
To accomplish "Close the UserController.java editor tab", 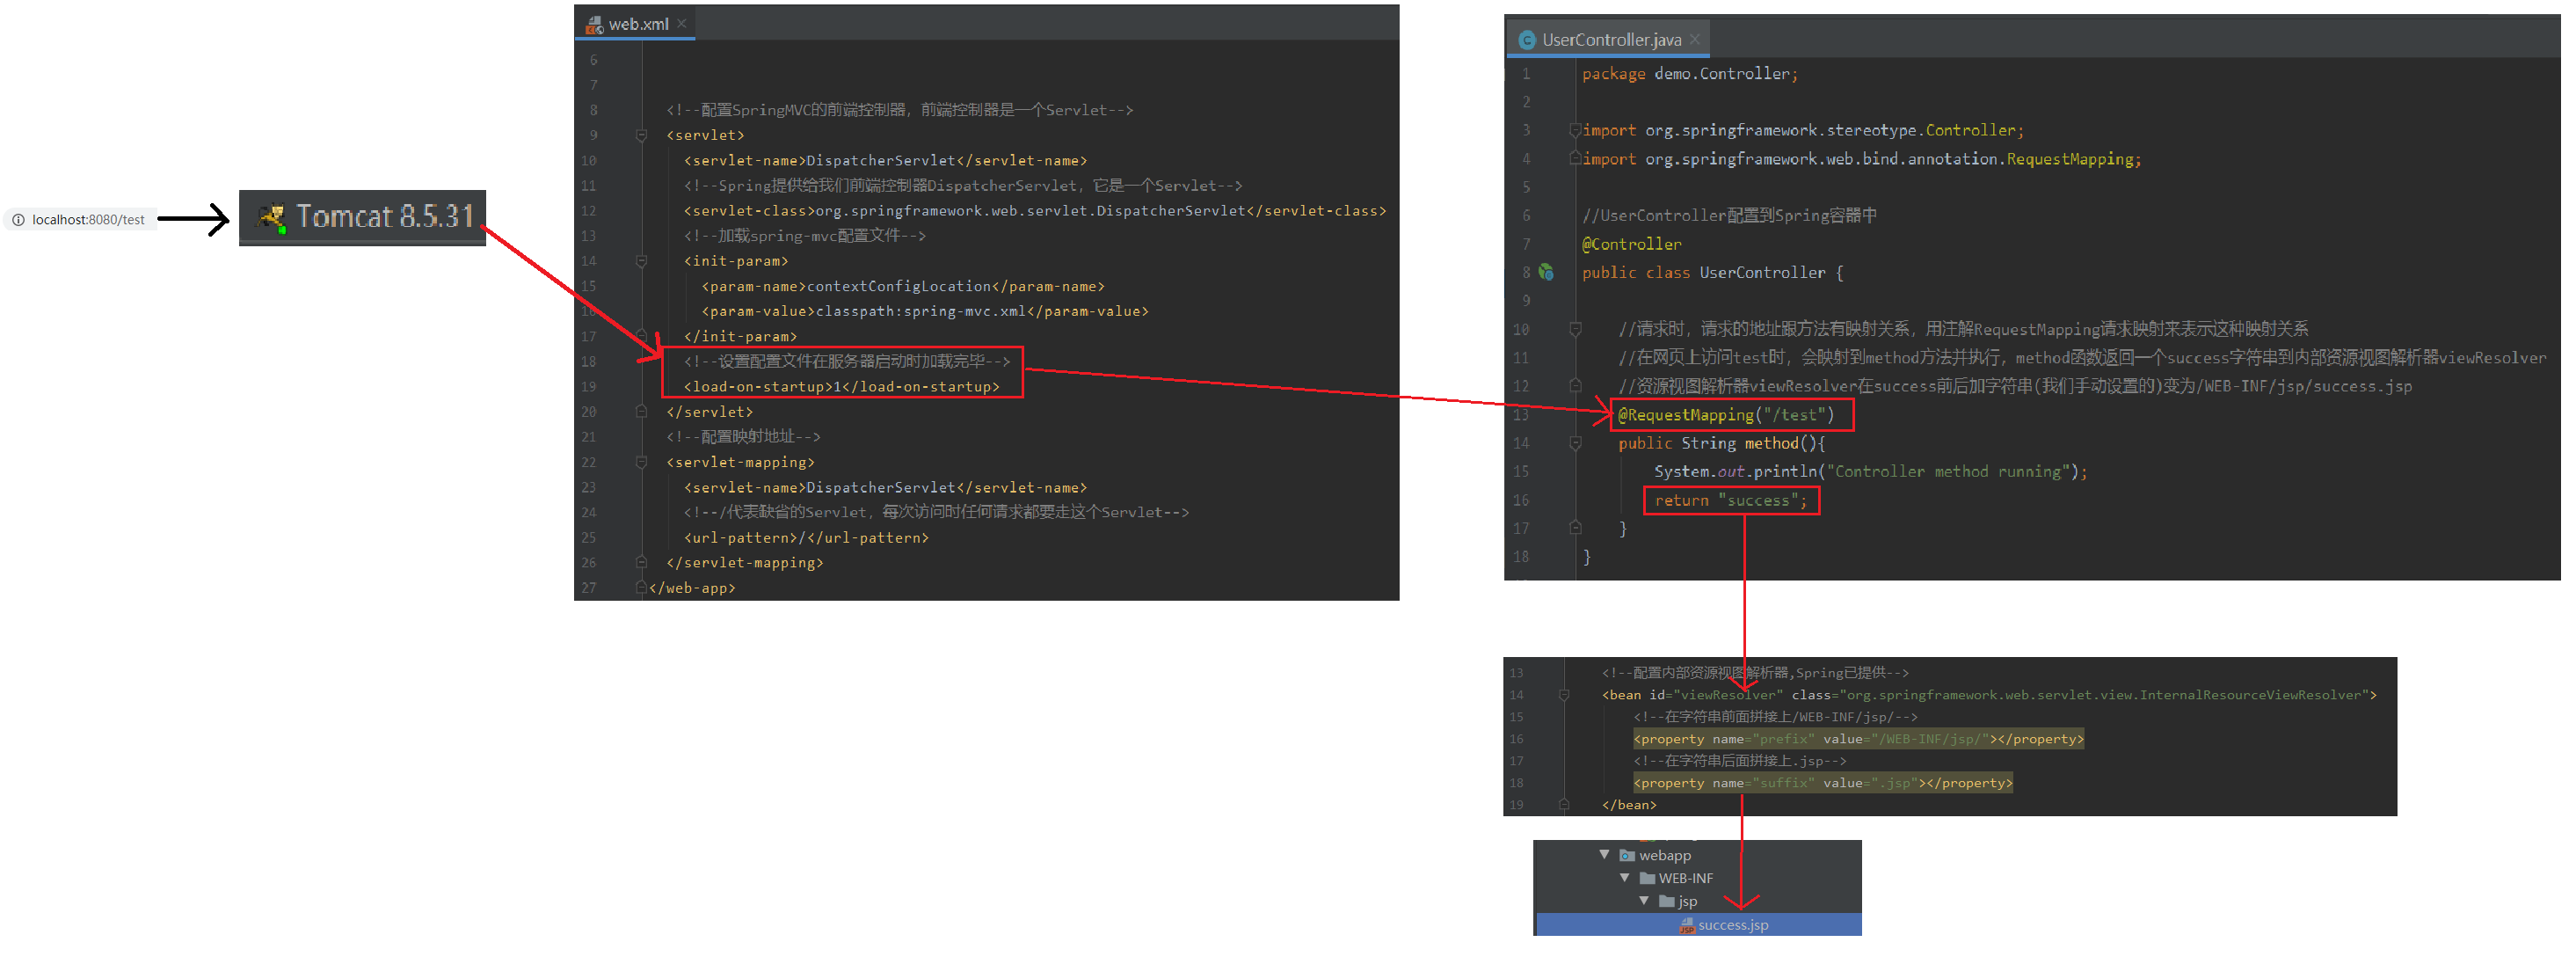I will click(1695, 40).
